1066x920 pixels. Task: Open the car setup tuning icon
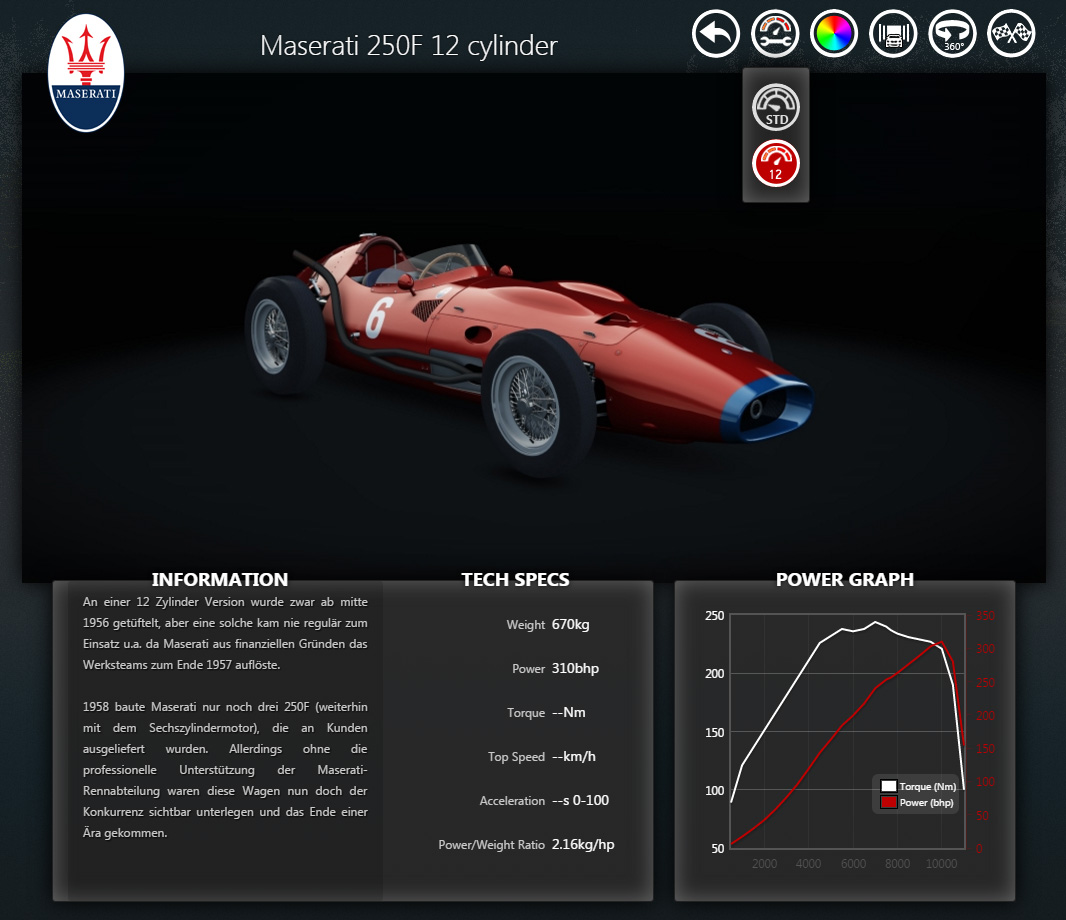tap(775, 33)
